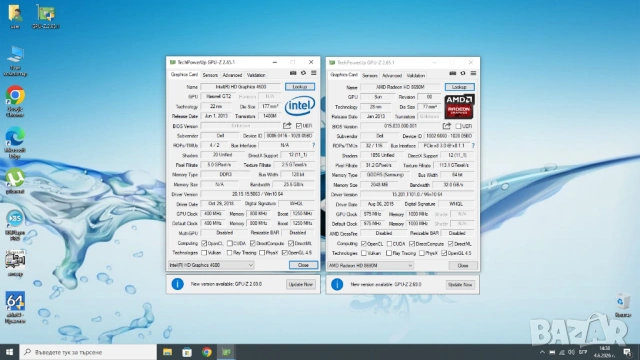640x360 pixels.
Task: Open GPU-Z desktop shortcut icon
Action: (46, 16)
